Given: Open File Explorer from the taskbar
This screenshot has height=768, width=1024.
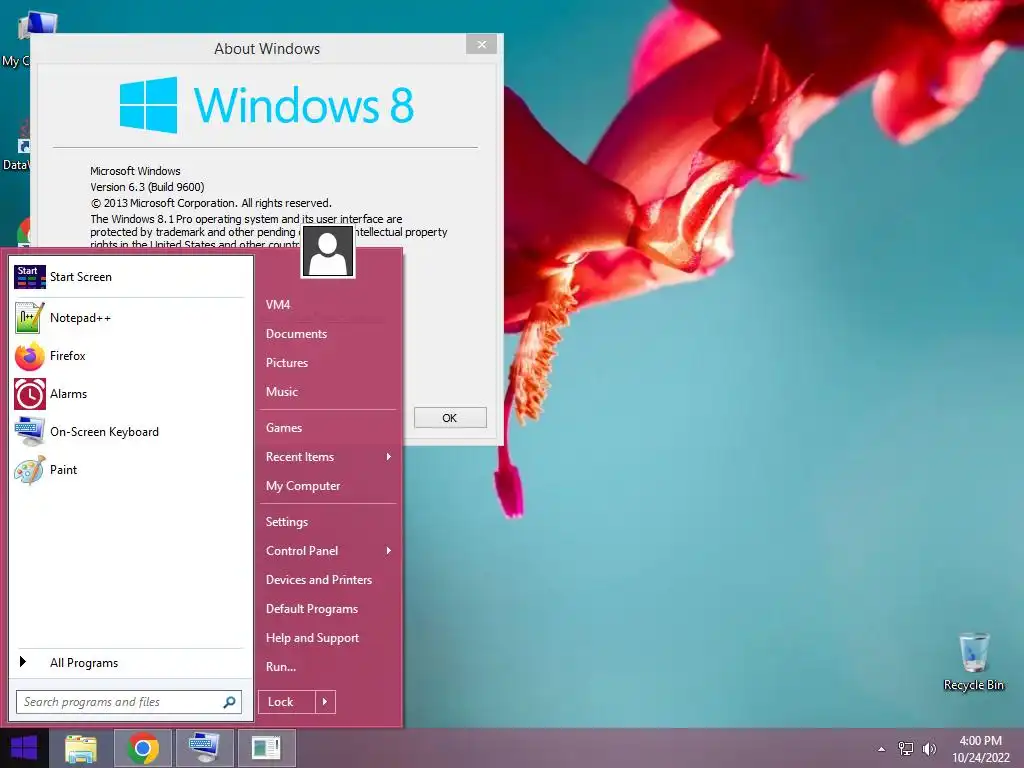Looking at the screenshot, I should [81, 748].
